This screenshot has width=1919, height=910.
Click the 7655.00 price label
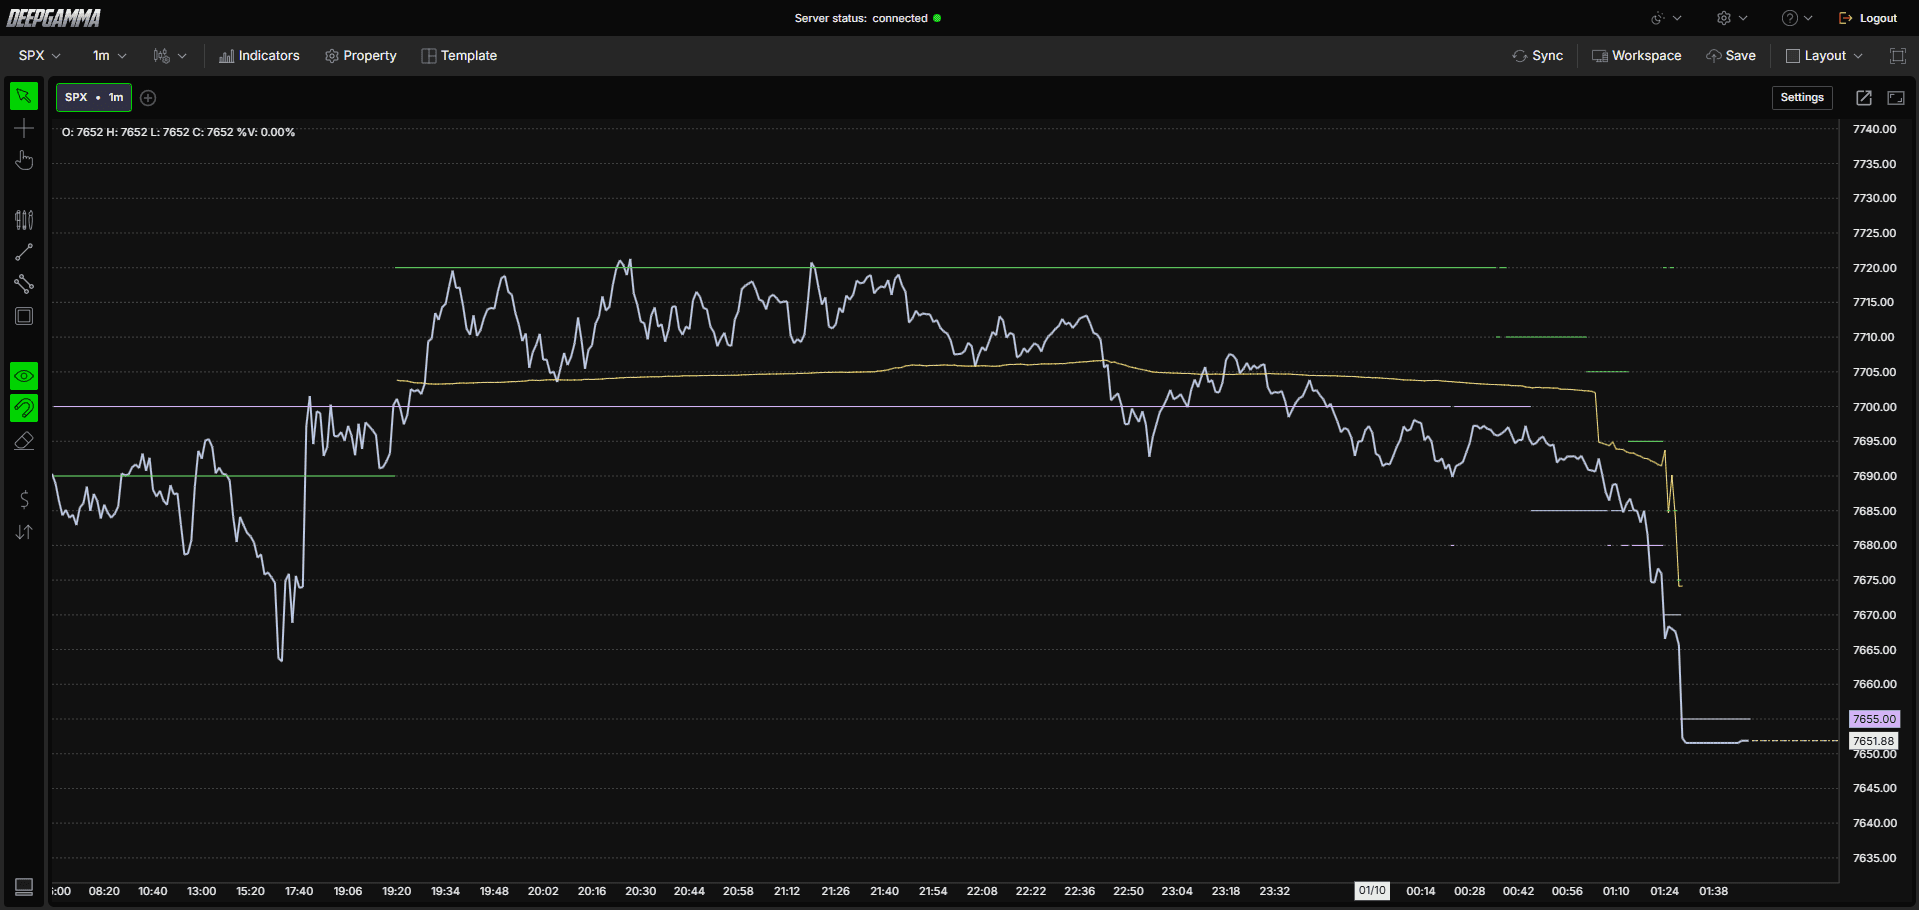pos(1874,719)
